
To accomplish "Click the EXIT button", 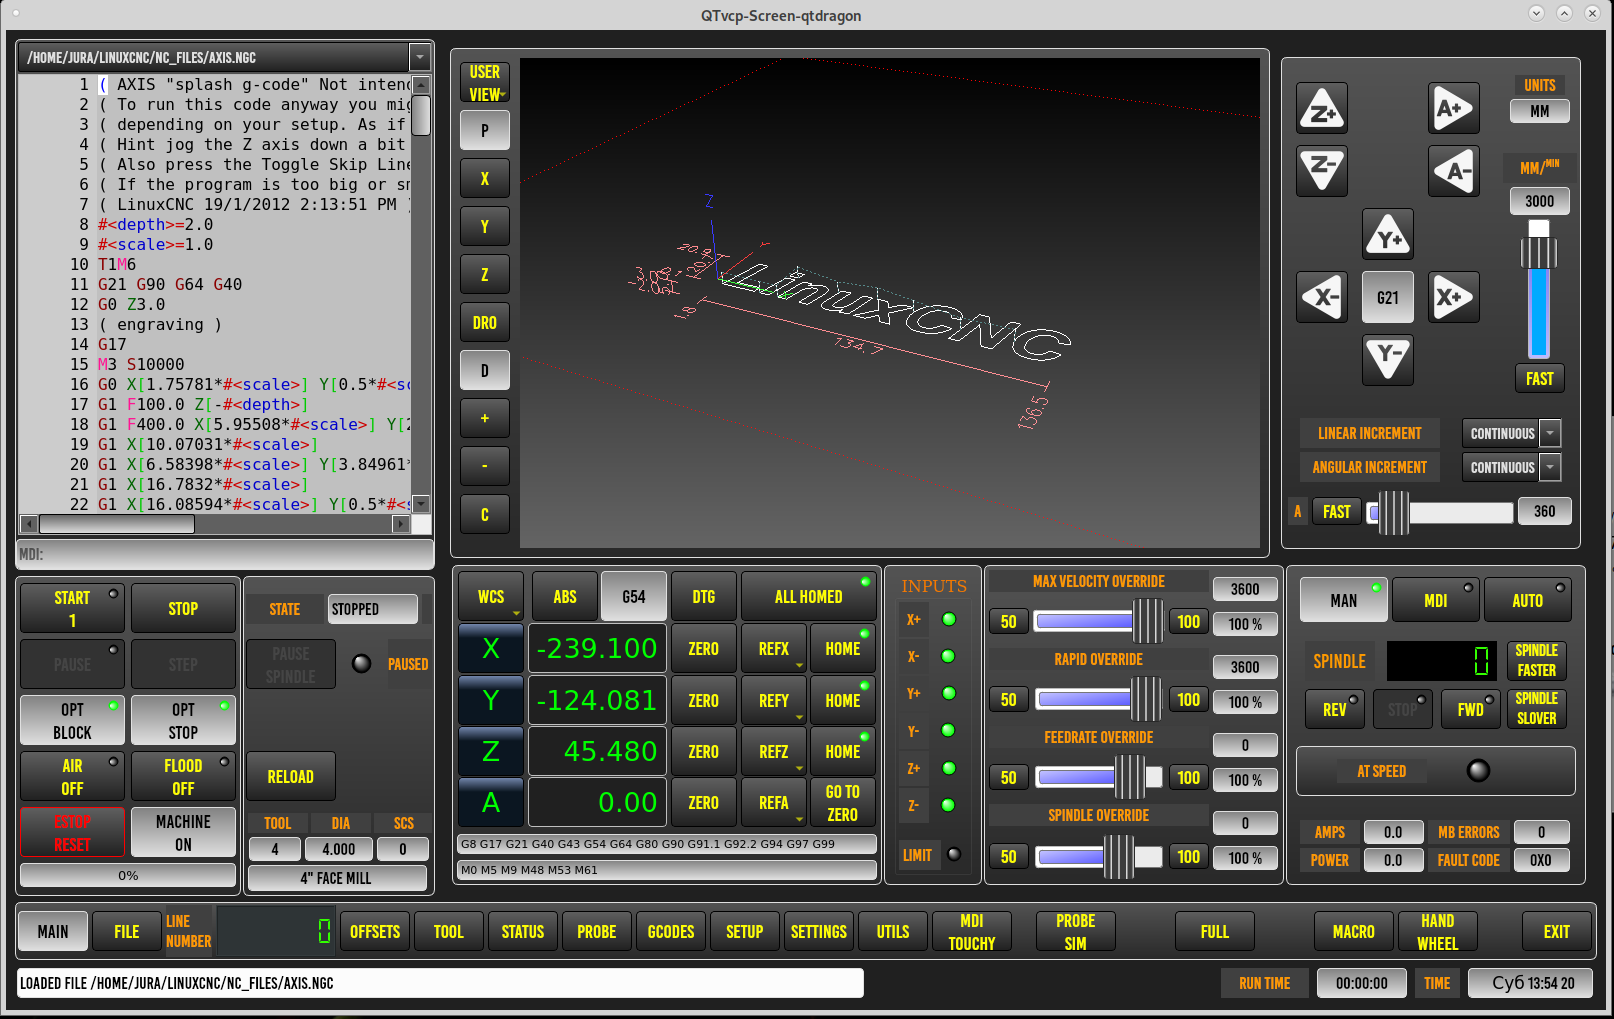I will click(1556, 931).
